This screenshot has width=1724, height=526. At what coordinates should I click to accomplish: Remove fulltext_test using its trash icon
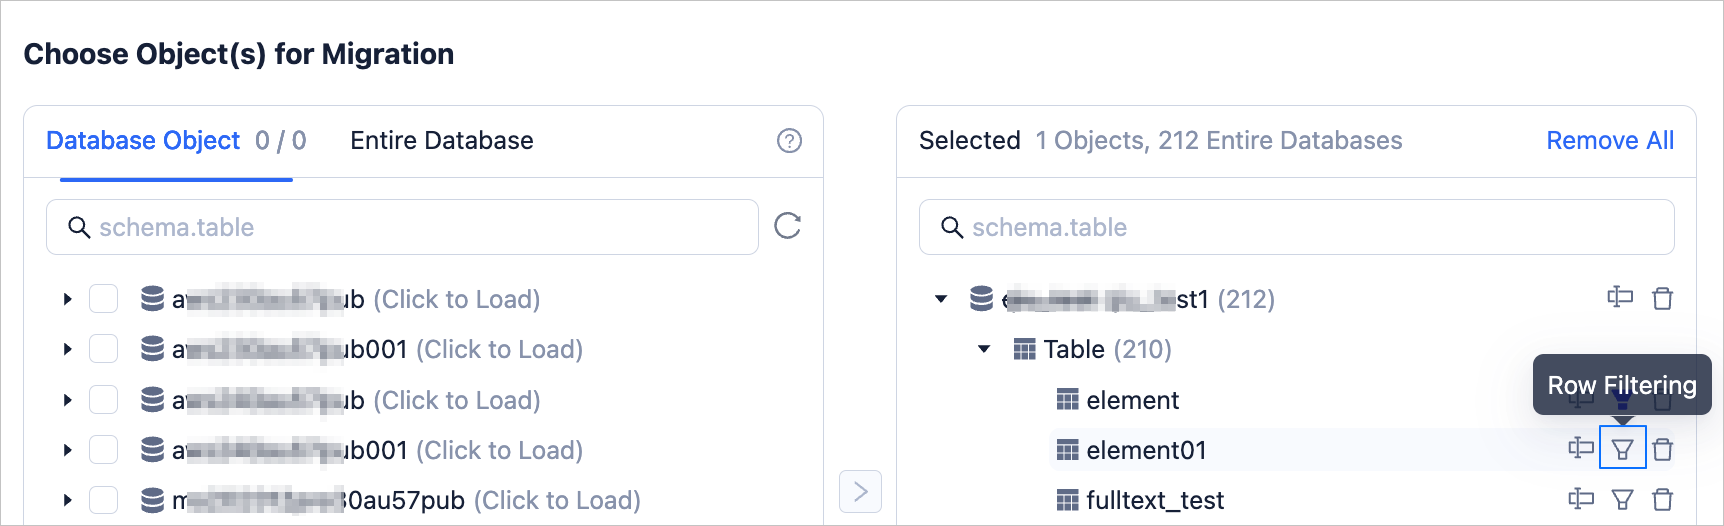point(1662,499)
